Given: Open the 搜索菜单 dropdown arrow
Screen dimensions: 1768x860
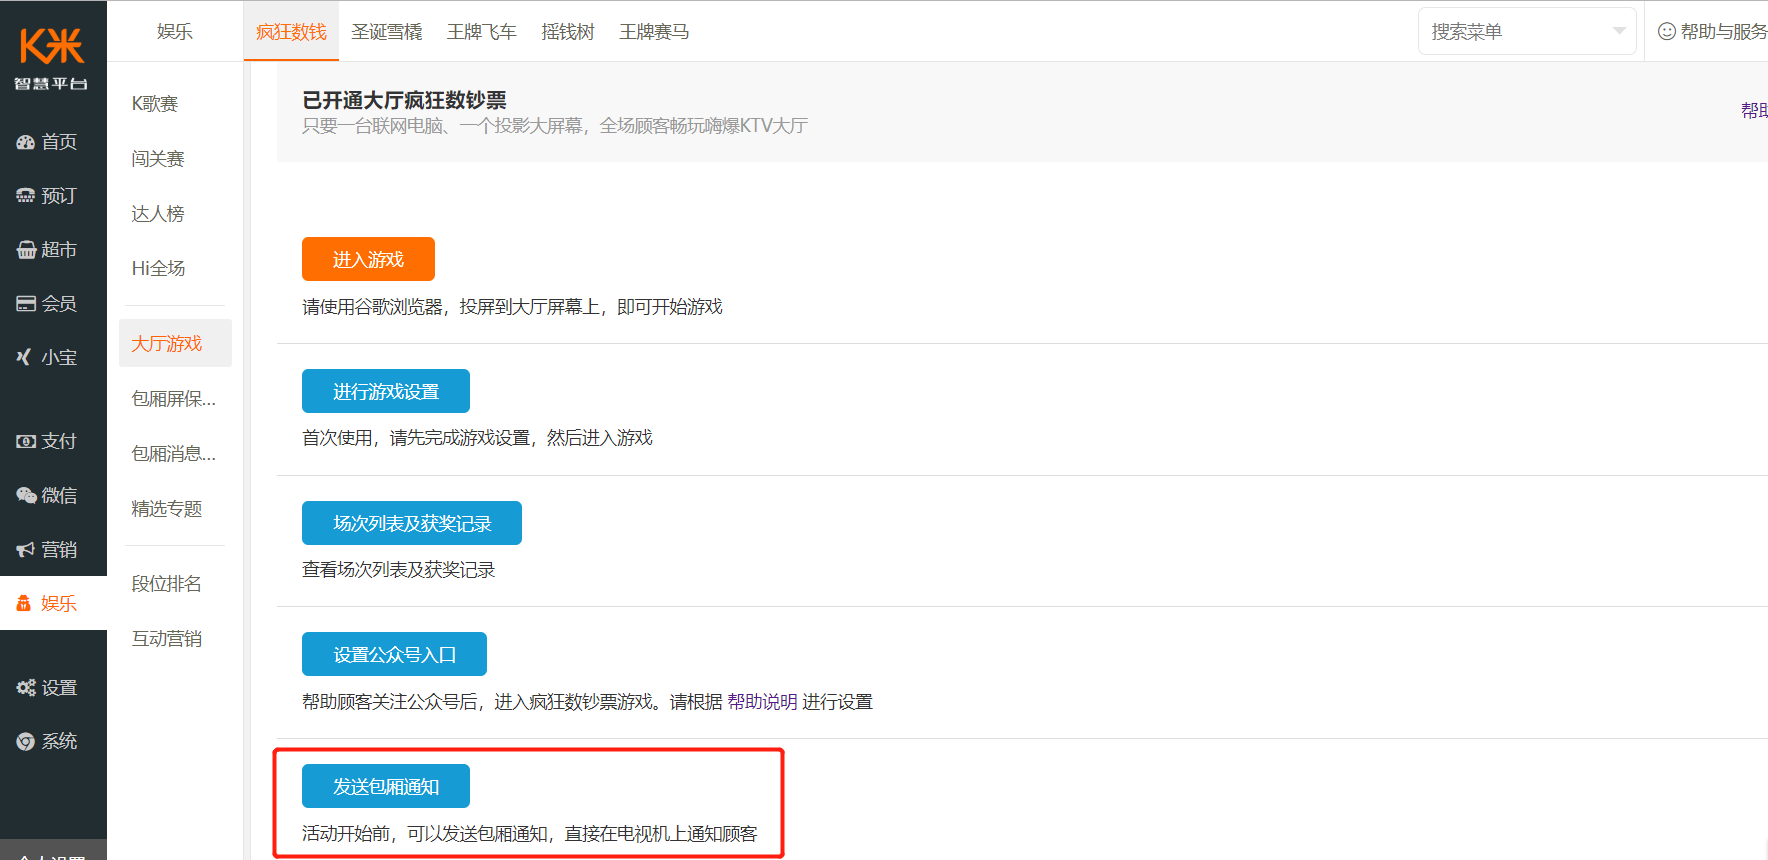Looking at the screenshot, I should click(1619, 31).
